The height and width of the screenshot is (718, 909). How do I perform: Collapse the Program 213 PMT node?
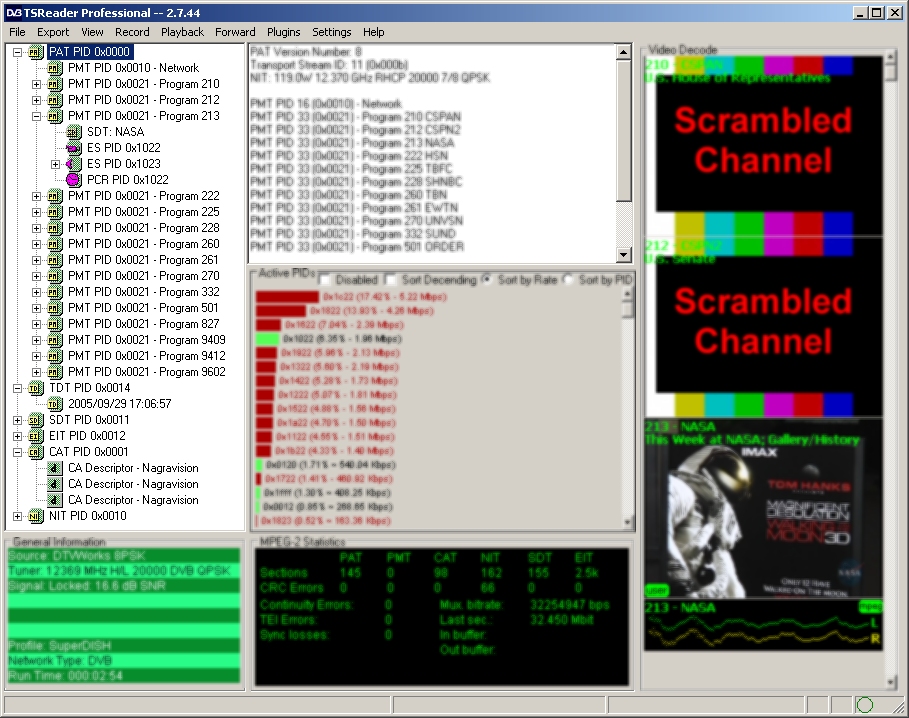(x=37, y=116)
